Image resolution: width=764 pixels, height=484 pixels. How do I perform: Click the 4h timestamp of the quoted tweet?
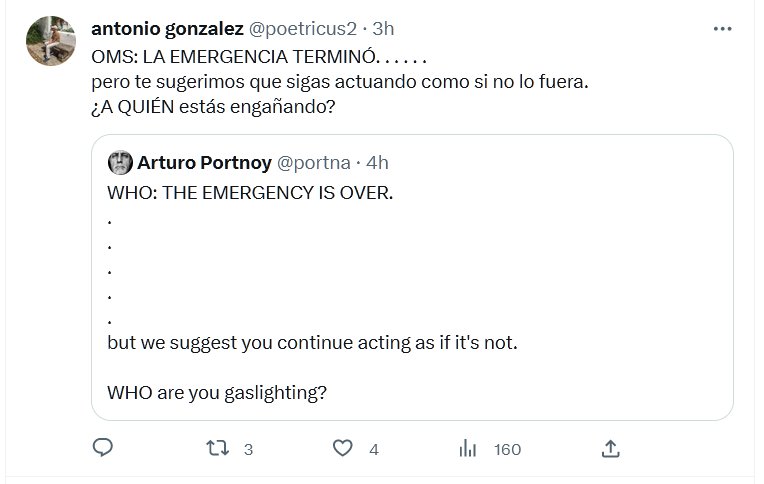(x=377, y=162)
